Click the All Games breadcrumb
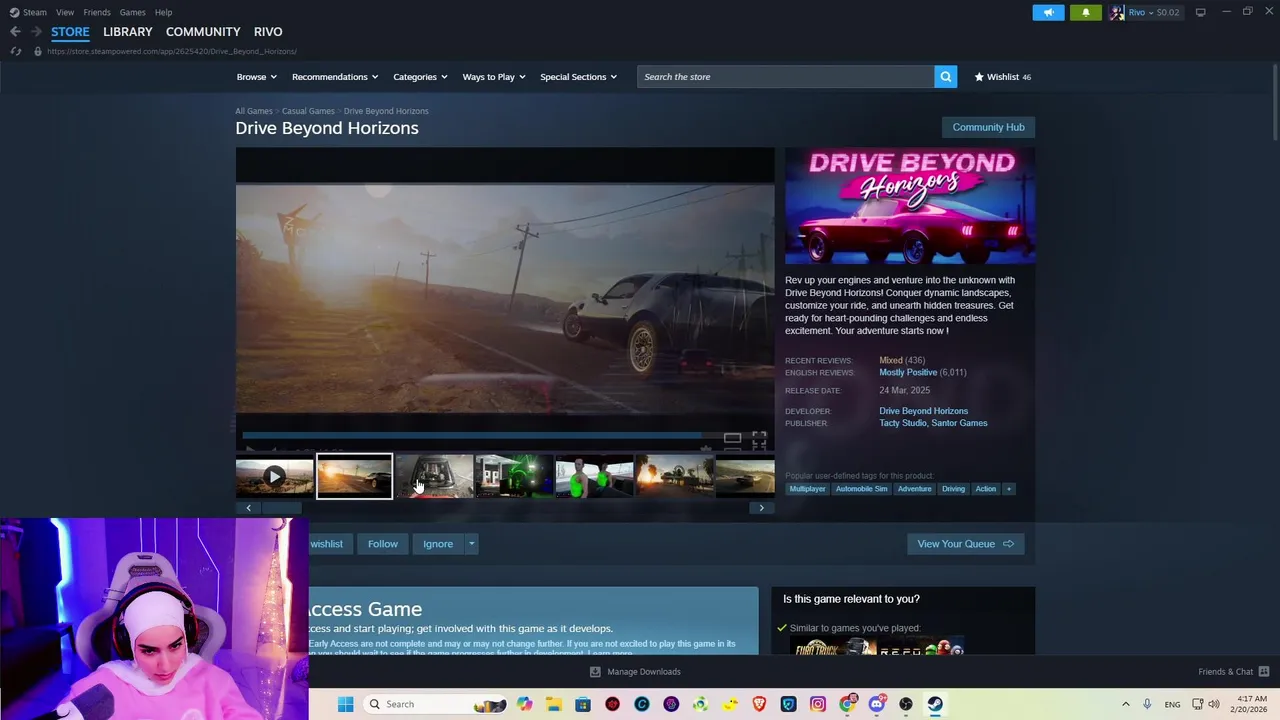Screen dimensions: 1280x720 (253, 111)
